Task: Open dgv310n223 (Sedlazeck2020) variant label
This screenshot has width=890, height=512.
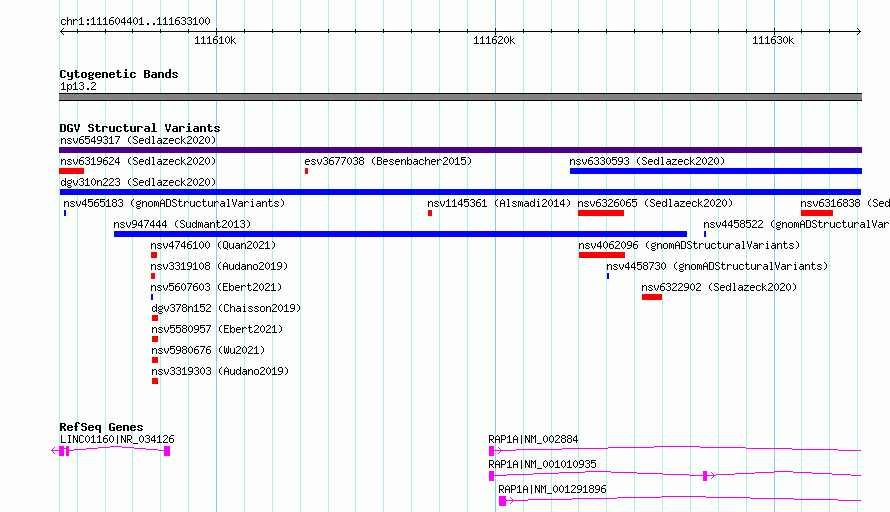Action: tap(138, 182)
